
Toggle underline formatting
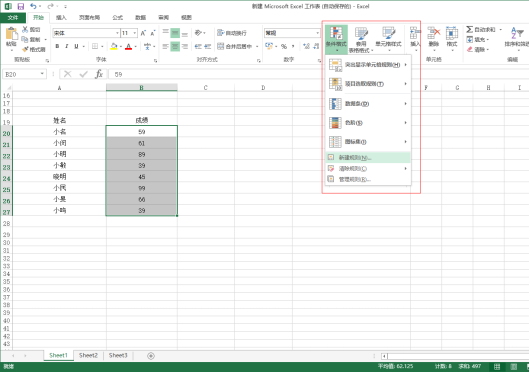[76, 46]
